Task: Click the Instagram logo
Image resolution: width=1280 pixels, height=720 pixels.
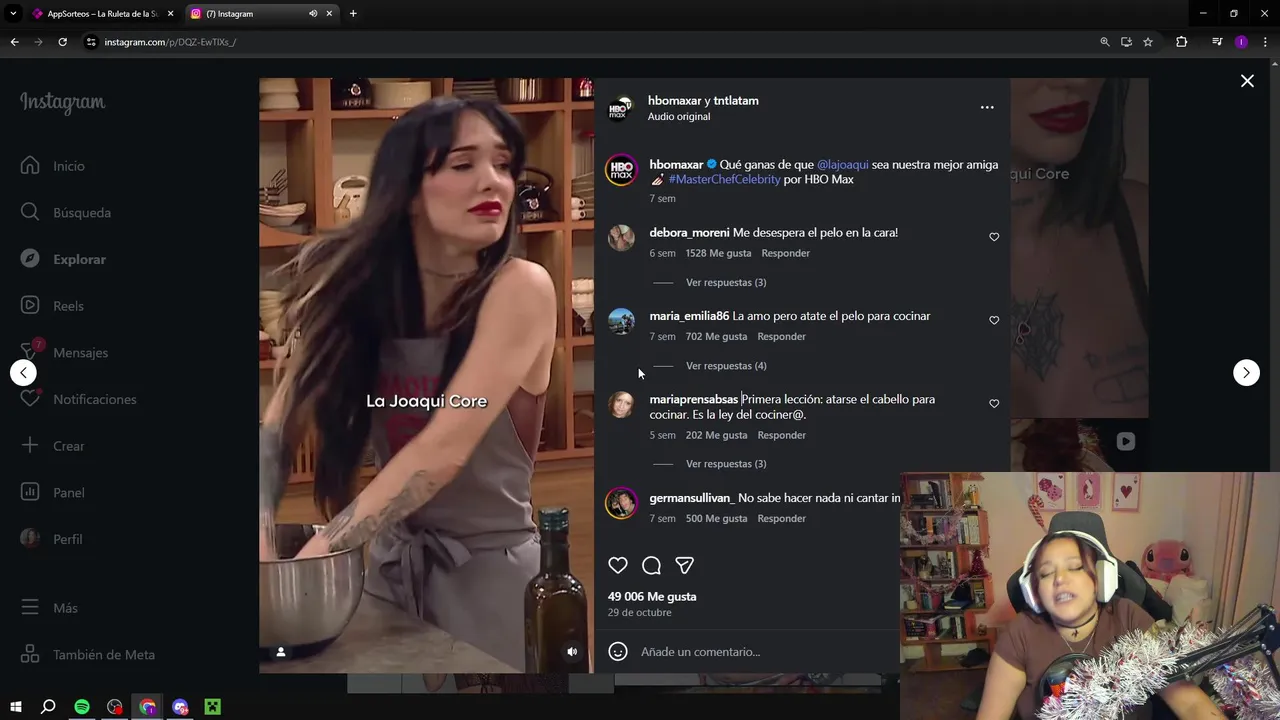Action: pyautogui.click(x=63, y=103)
